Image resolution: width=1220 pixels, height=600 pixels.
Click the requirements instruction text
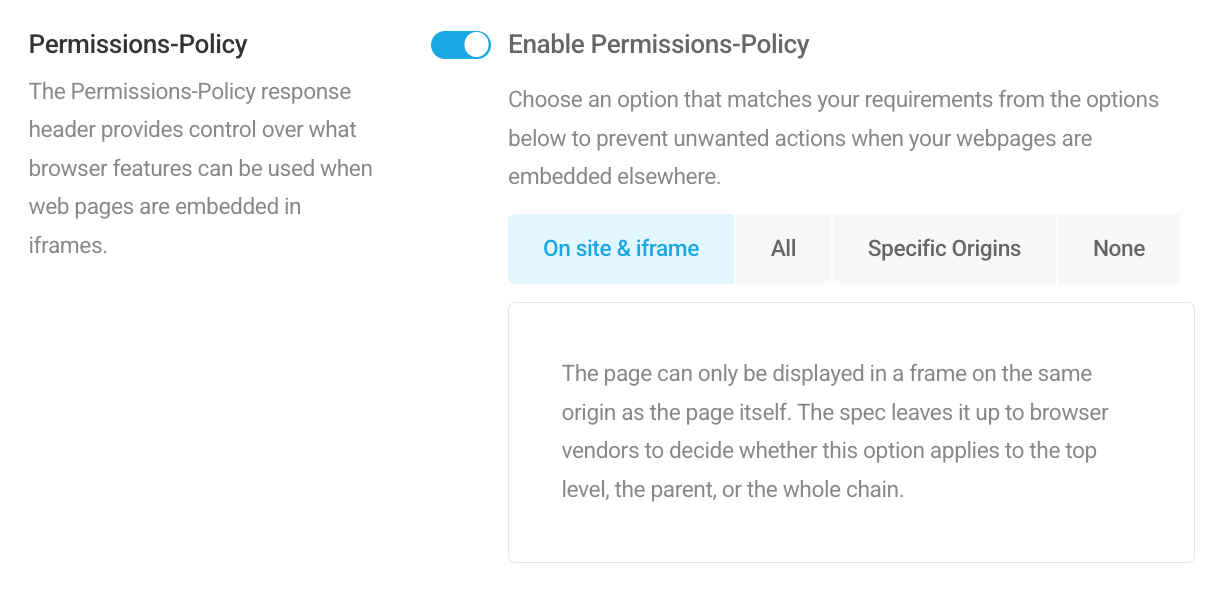point(833,138)
